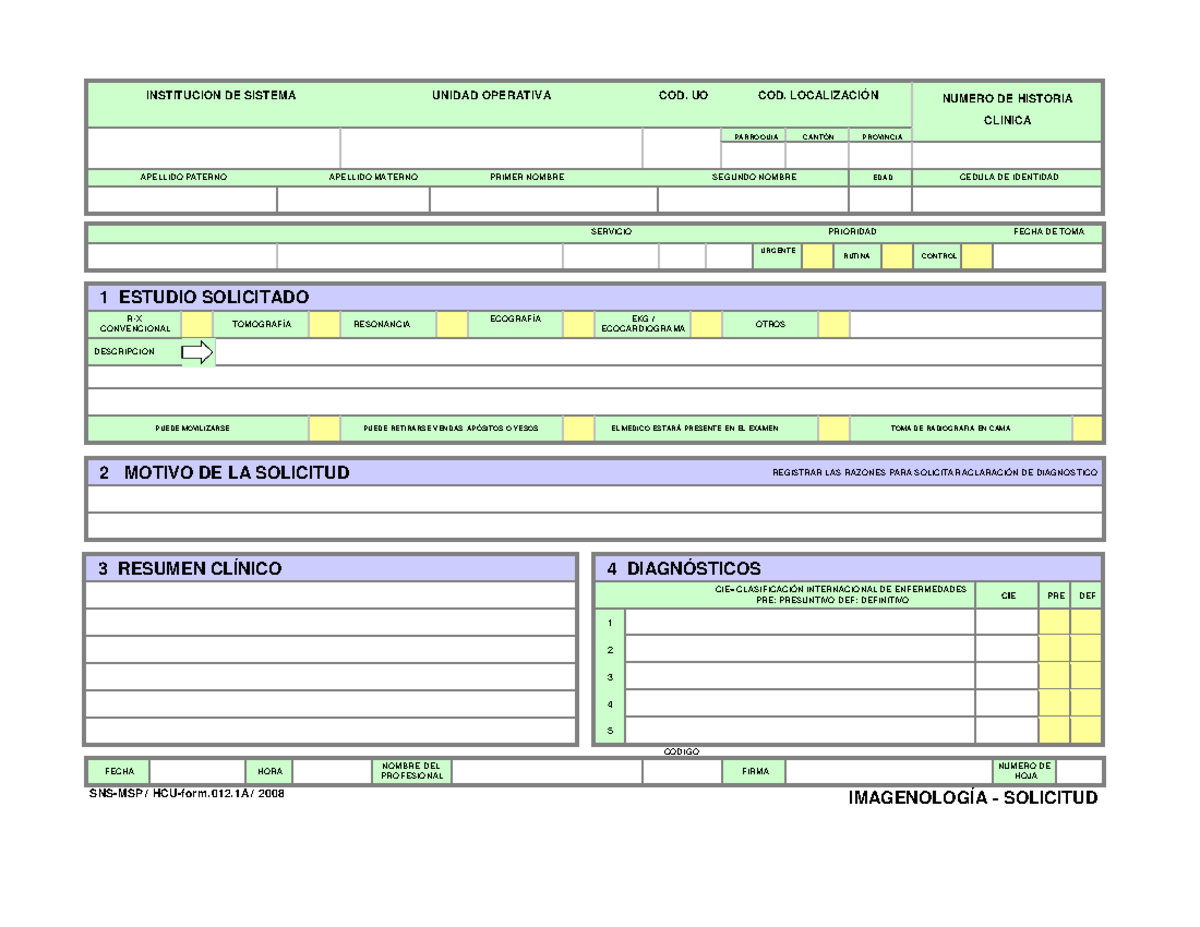Click the Apellido Paterno input field
1200x927 pixels.
182,200
